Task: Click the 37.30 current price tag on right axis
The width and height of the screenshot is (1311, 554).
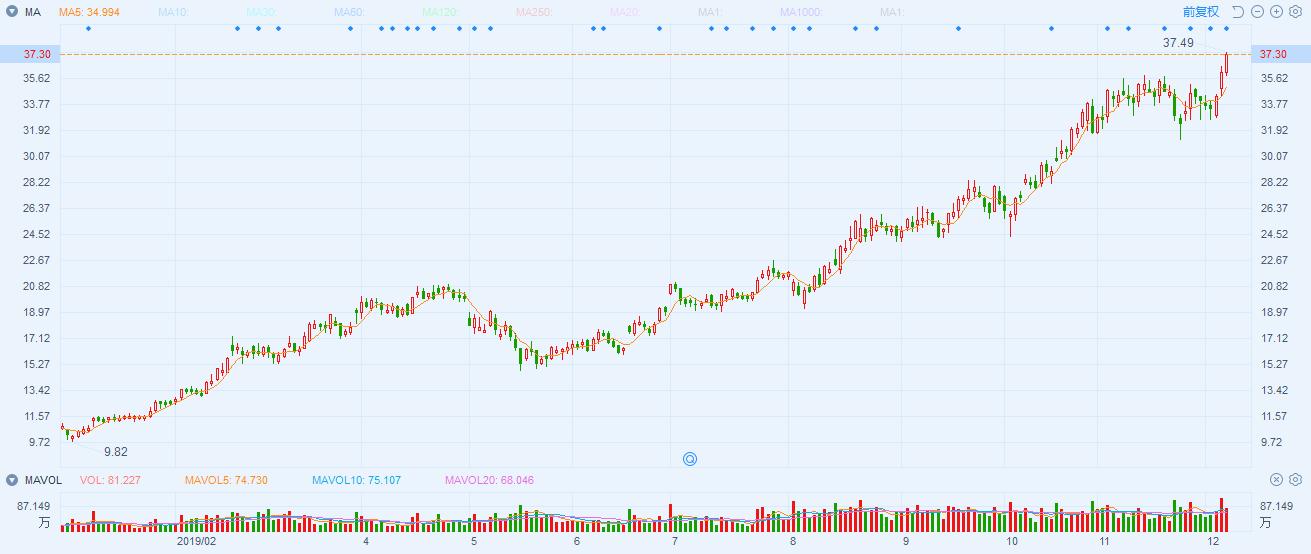Action: [1273, 54]
